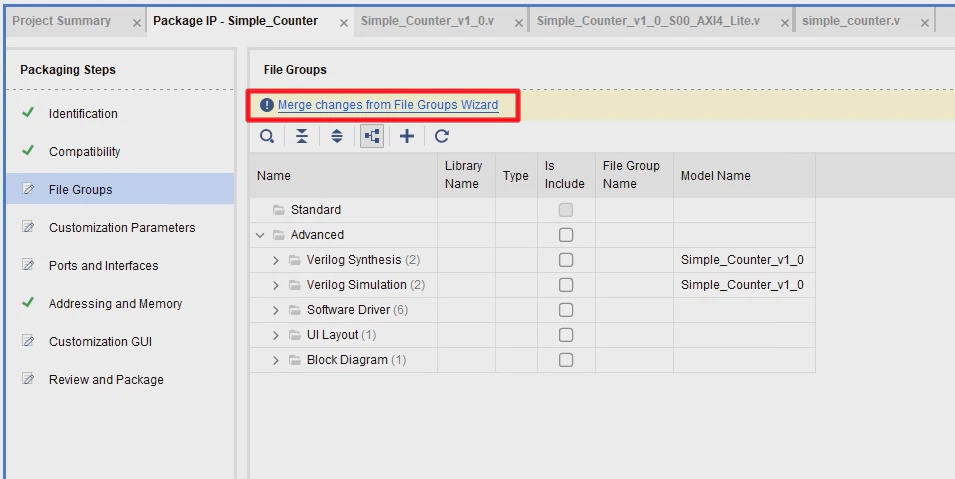The width and height of the screenshot is (955, 479).
Task: Select the Block Diagram (1) row label
Action: (x=356, y=360)
